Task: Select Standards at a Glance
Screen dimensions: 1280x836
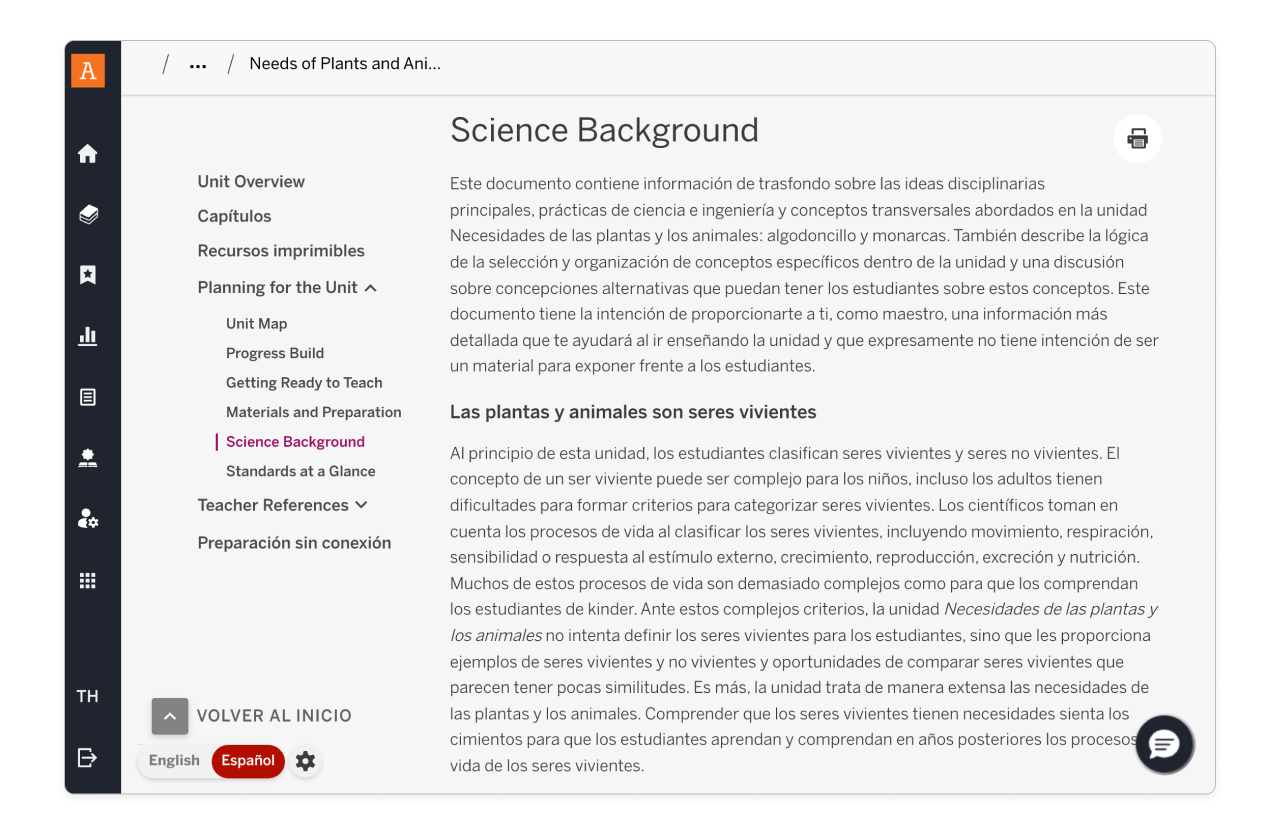Action: [x=300, y=472]
